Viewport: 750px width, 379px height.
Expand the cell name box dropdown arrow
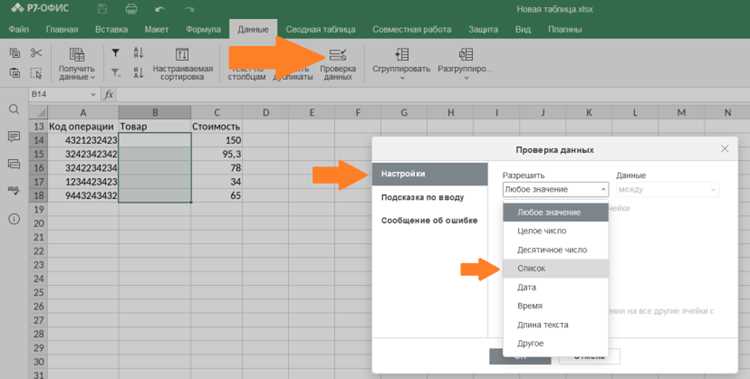point(93,95)
